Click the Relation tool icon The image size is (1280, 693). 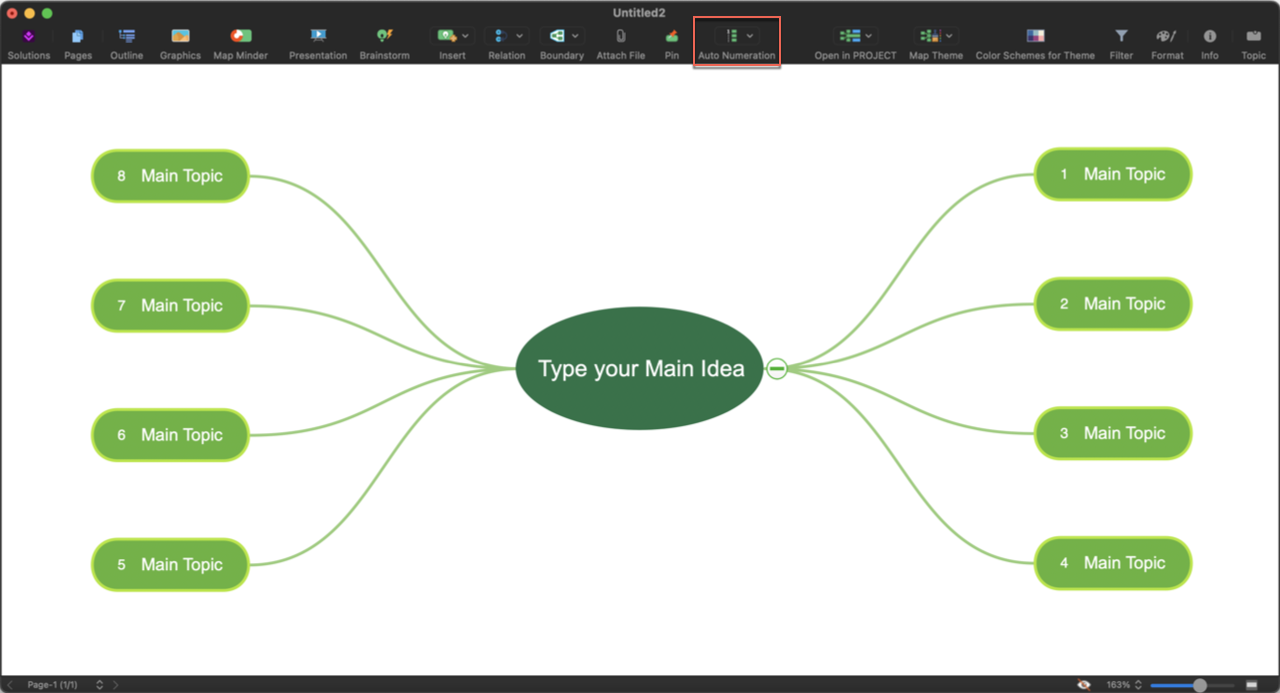coord(501,35)
